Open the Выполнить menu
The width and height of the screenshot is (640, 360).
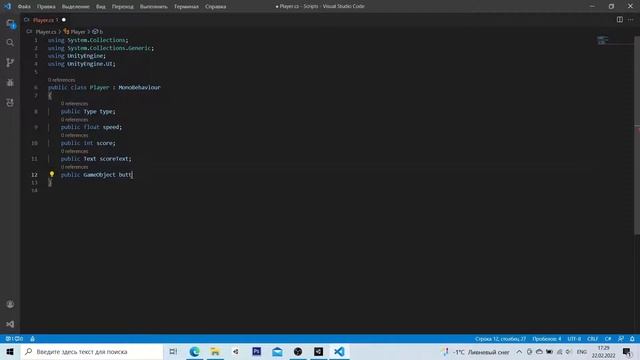point(153,7)
